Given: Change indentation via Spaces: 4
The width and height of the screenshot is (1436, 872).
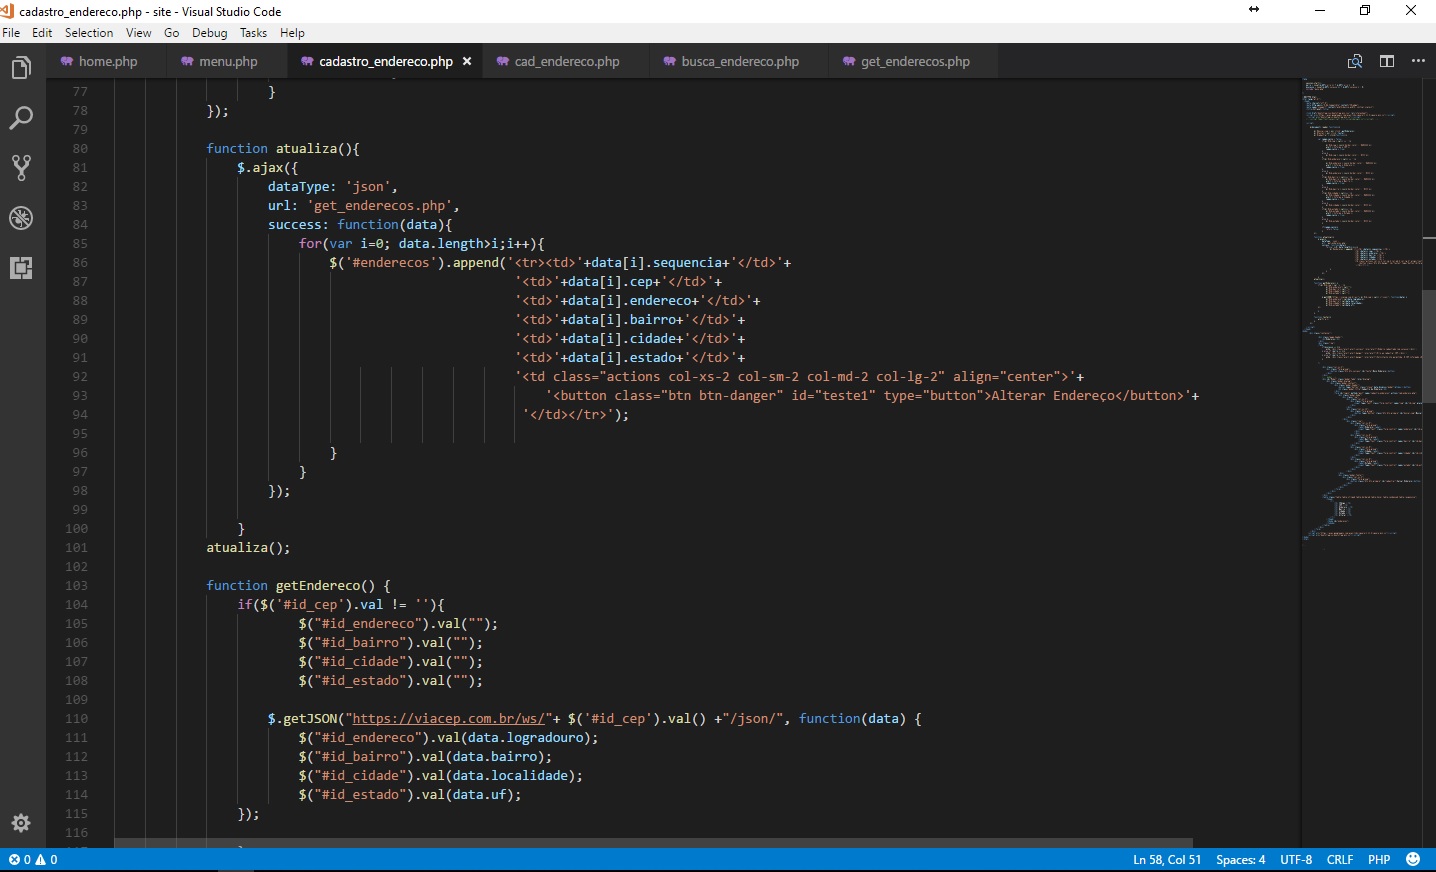Looking at the screenshot, I should point(1241,860).
